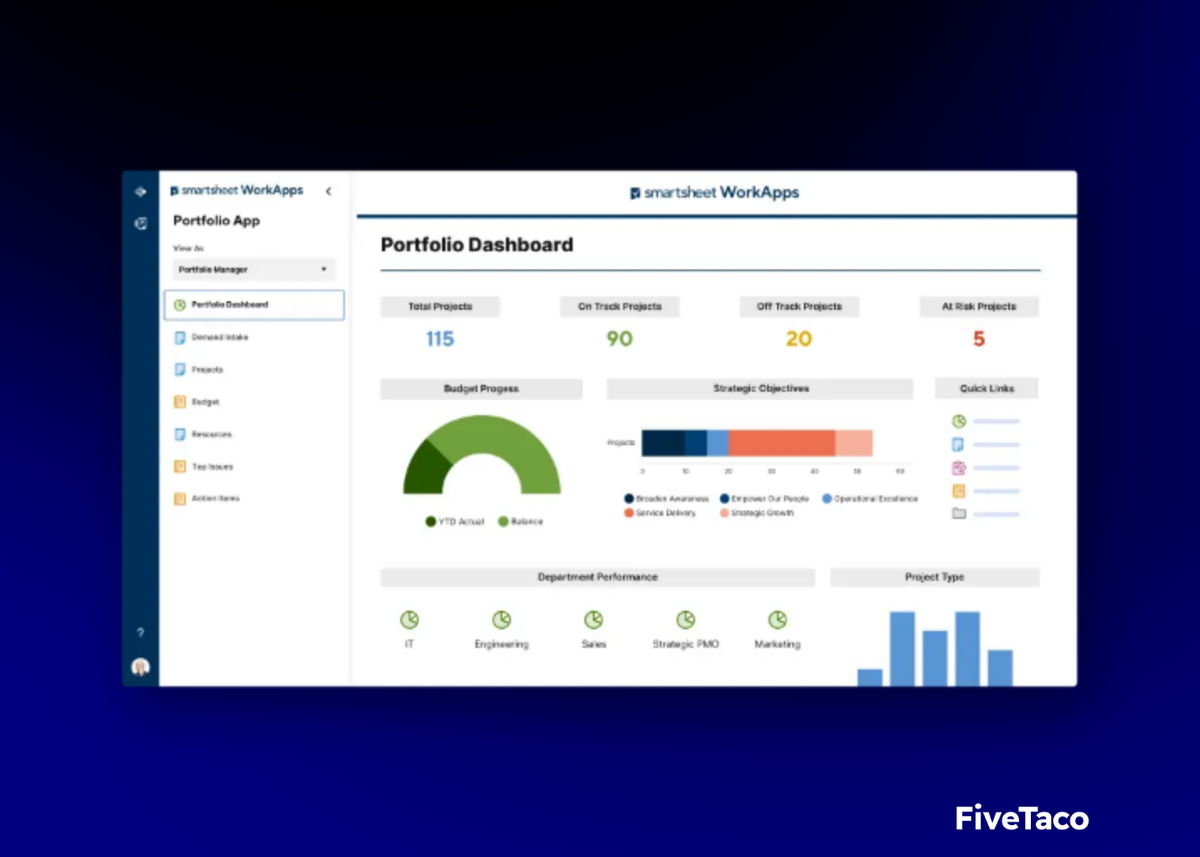Click the YTD Actual legend swatch
This screenshot has height=857, width=1200.
click(x=431, y=521)
